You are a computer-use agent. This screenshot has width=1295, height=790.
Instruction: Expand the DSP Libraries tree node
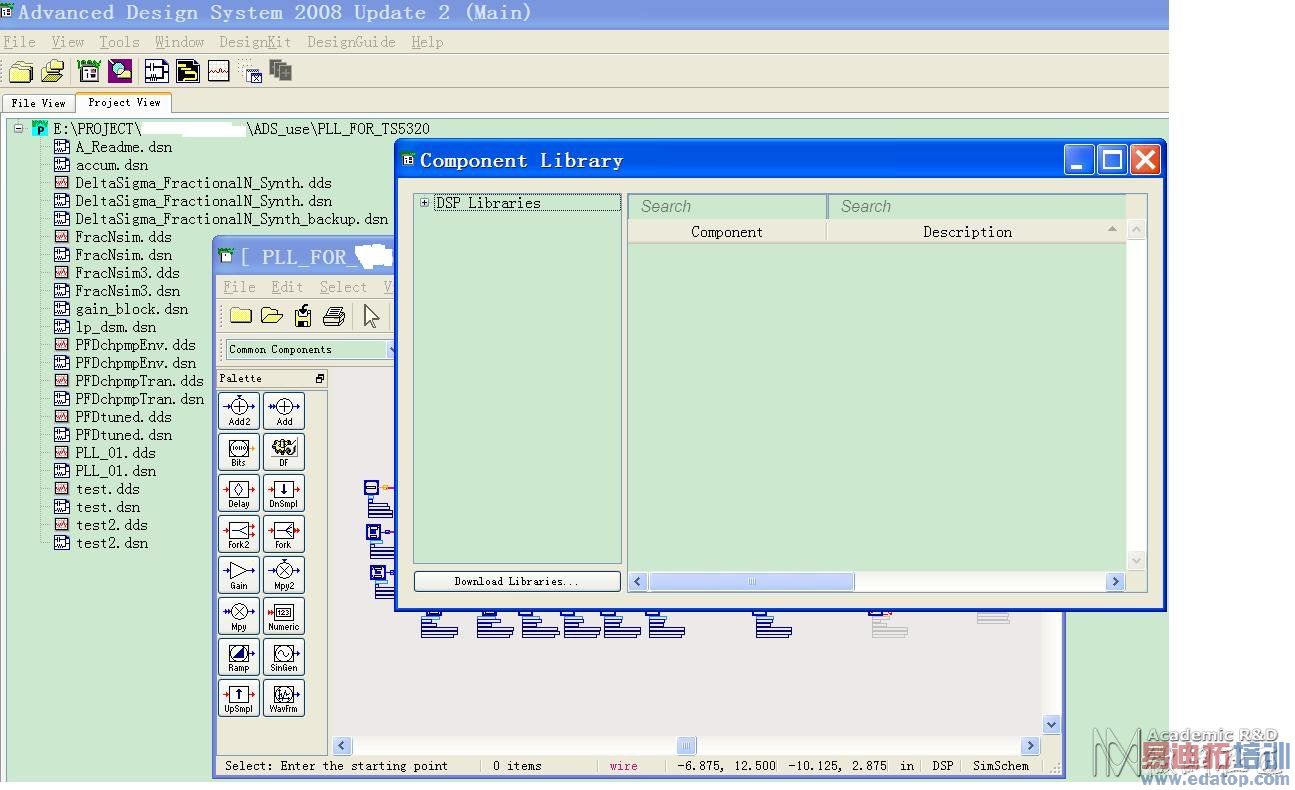tap(425, 203)
